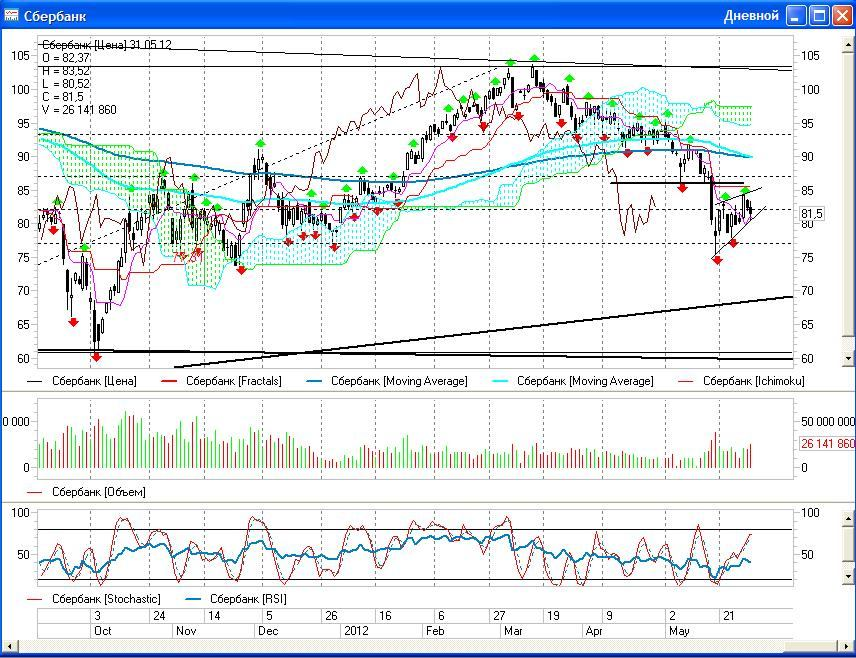Image resolution: width=856 pixels, height=658 pixels.
Task: Click the 'Сбербанк [Цена] 31.05.12' header line
Action: tap(106, 45)
